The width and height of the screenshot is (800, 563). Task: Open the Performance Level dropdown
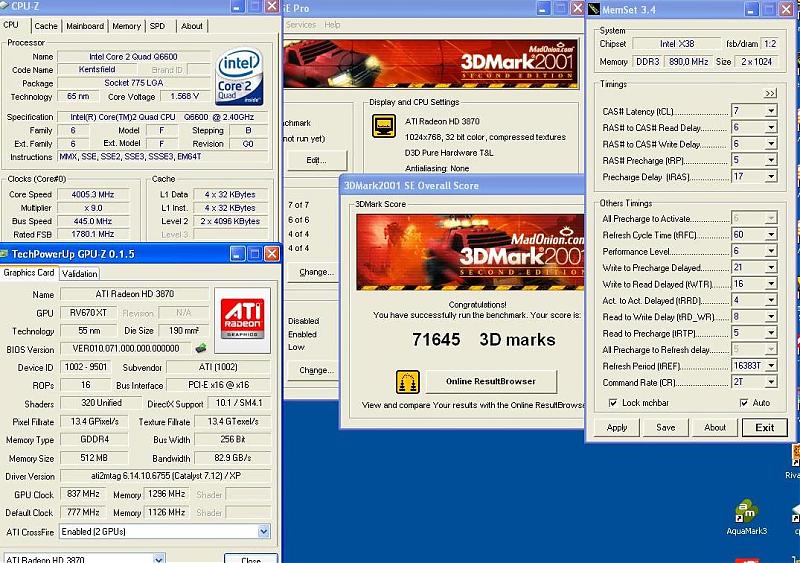pos(771,251)
